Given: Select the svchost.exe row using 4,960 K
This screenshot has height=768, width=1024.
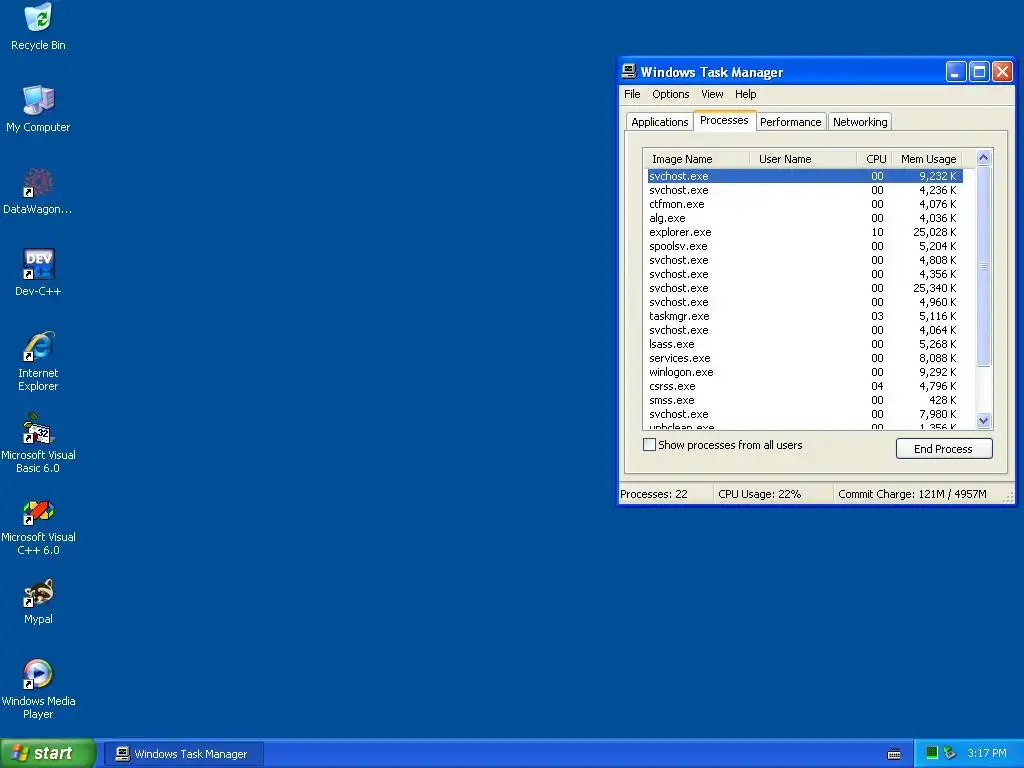Looking at the screenshot, I should click(805, 302).
